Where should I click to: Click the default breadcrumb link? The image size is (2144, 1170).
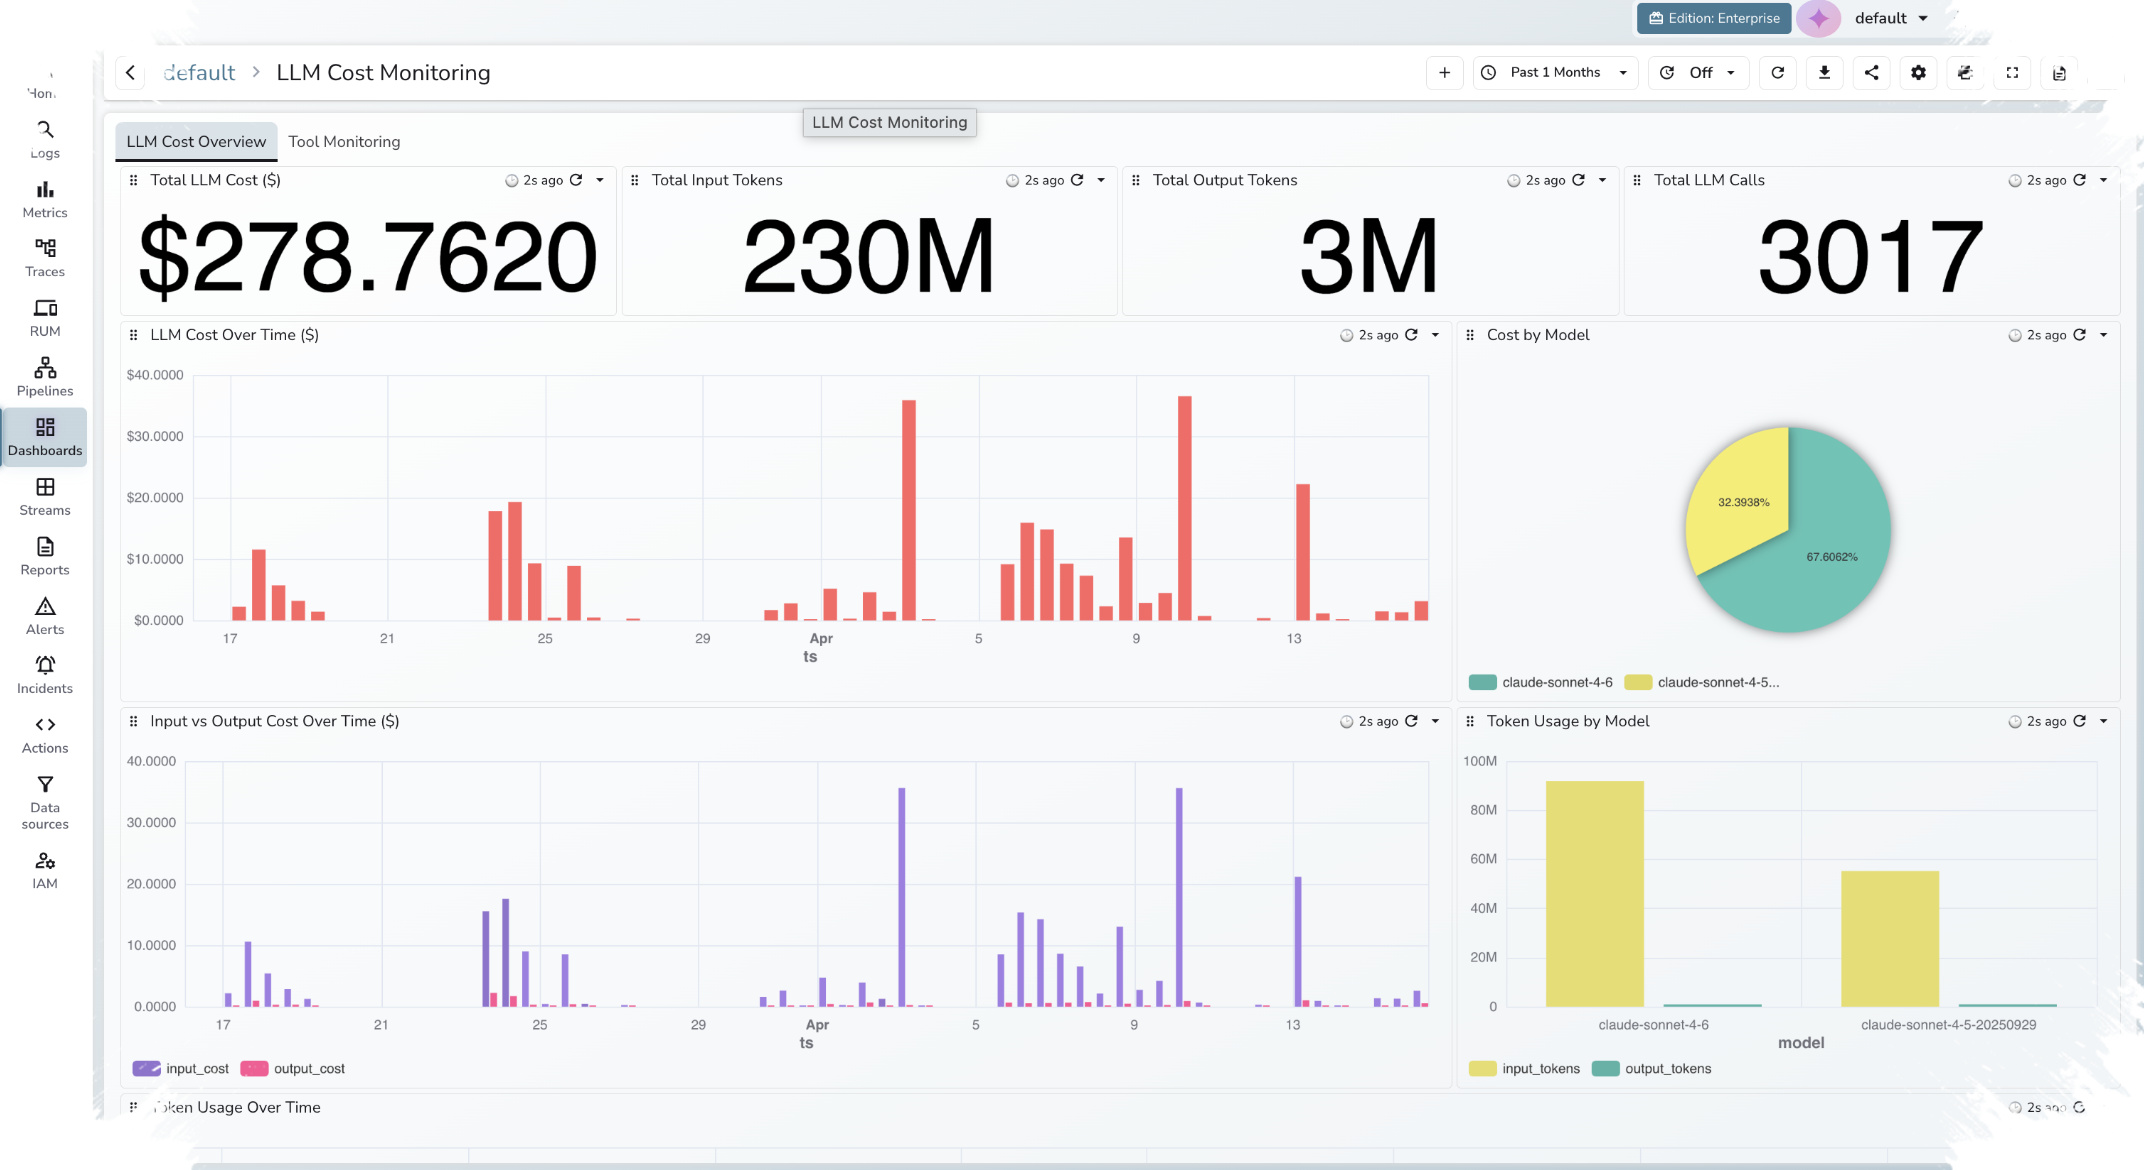199,72
